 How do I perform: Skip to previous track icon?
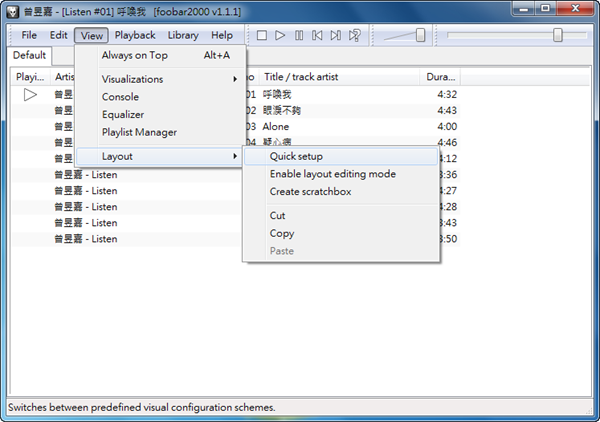[x=317, y=36]
